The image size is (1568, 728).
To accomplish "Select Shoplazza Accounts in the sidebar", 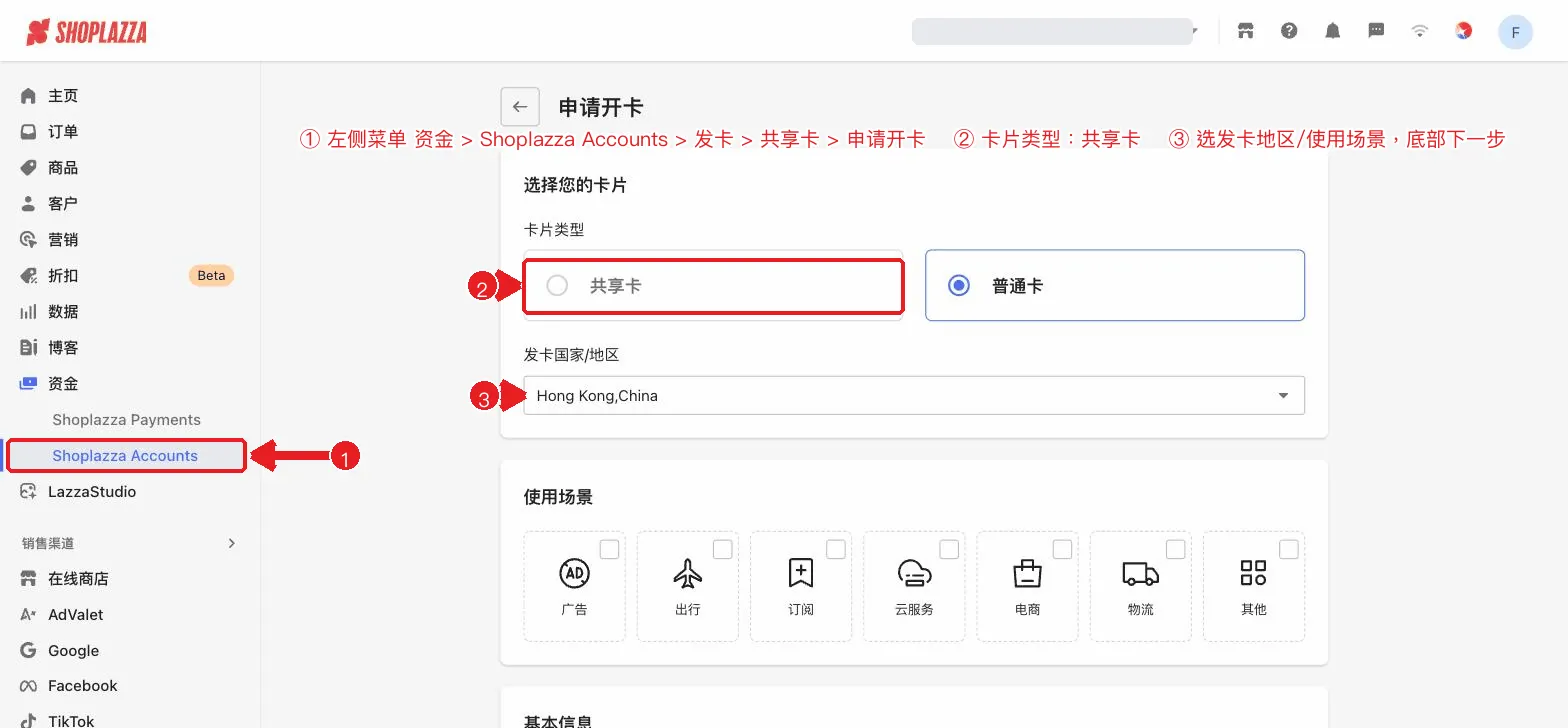I will point(125,456).
